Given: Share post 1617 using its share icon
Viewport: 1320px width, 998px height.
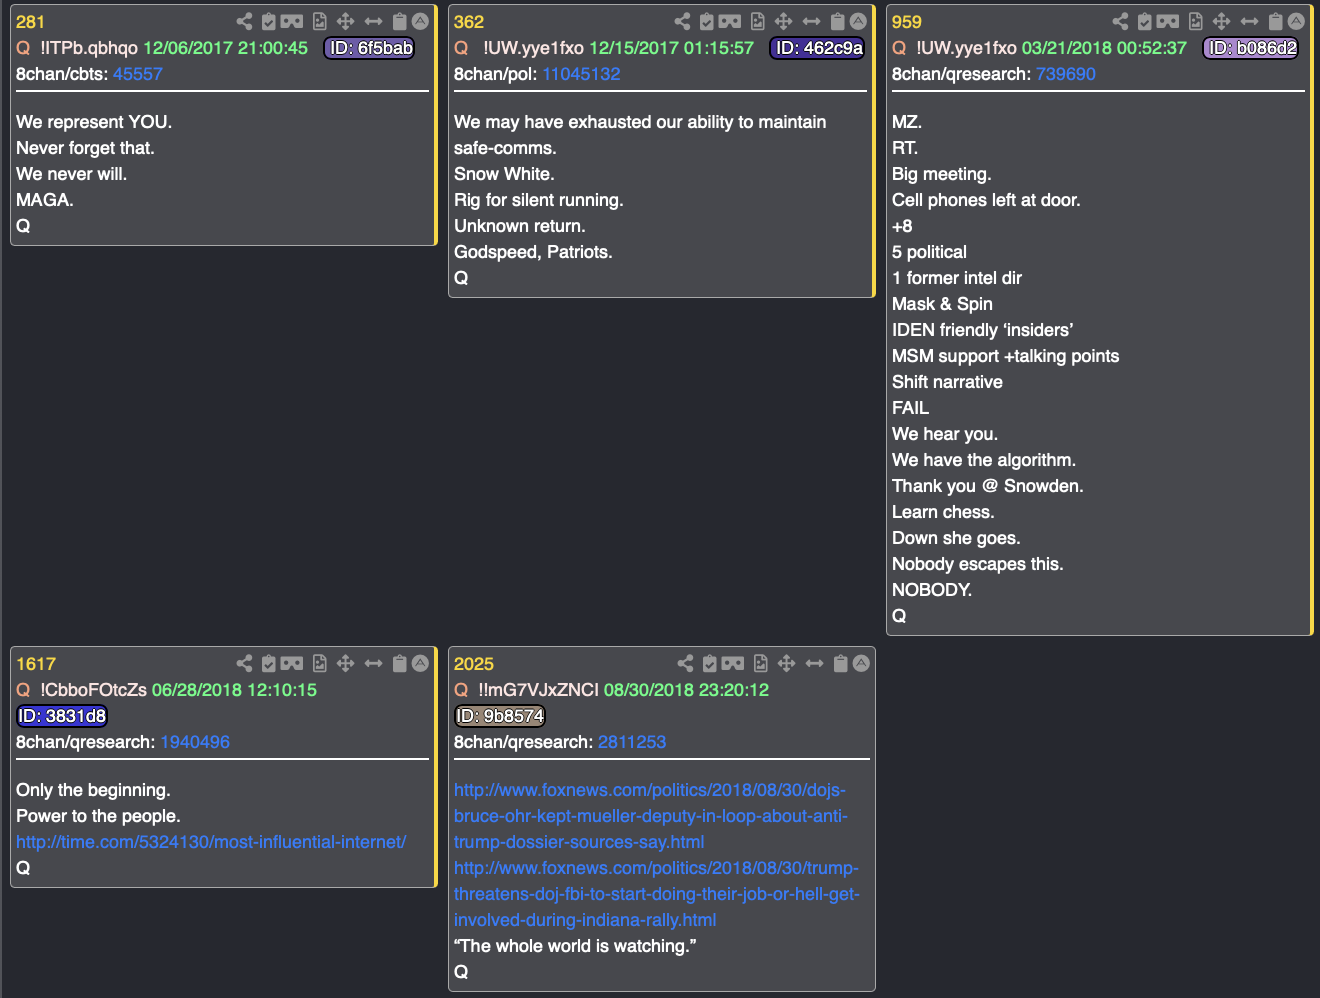Looking at the screenshot, I should (244, 663).
